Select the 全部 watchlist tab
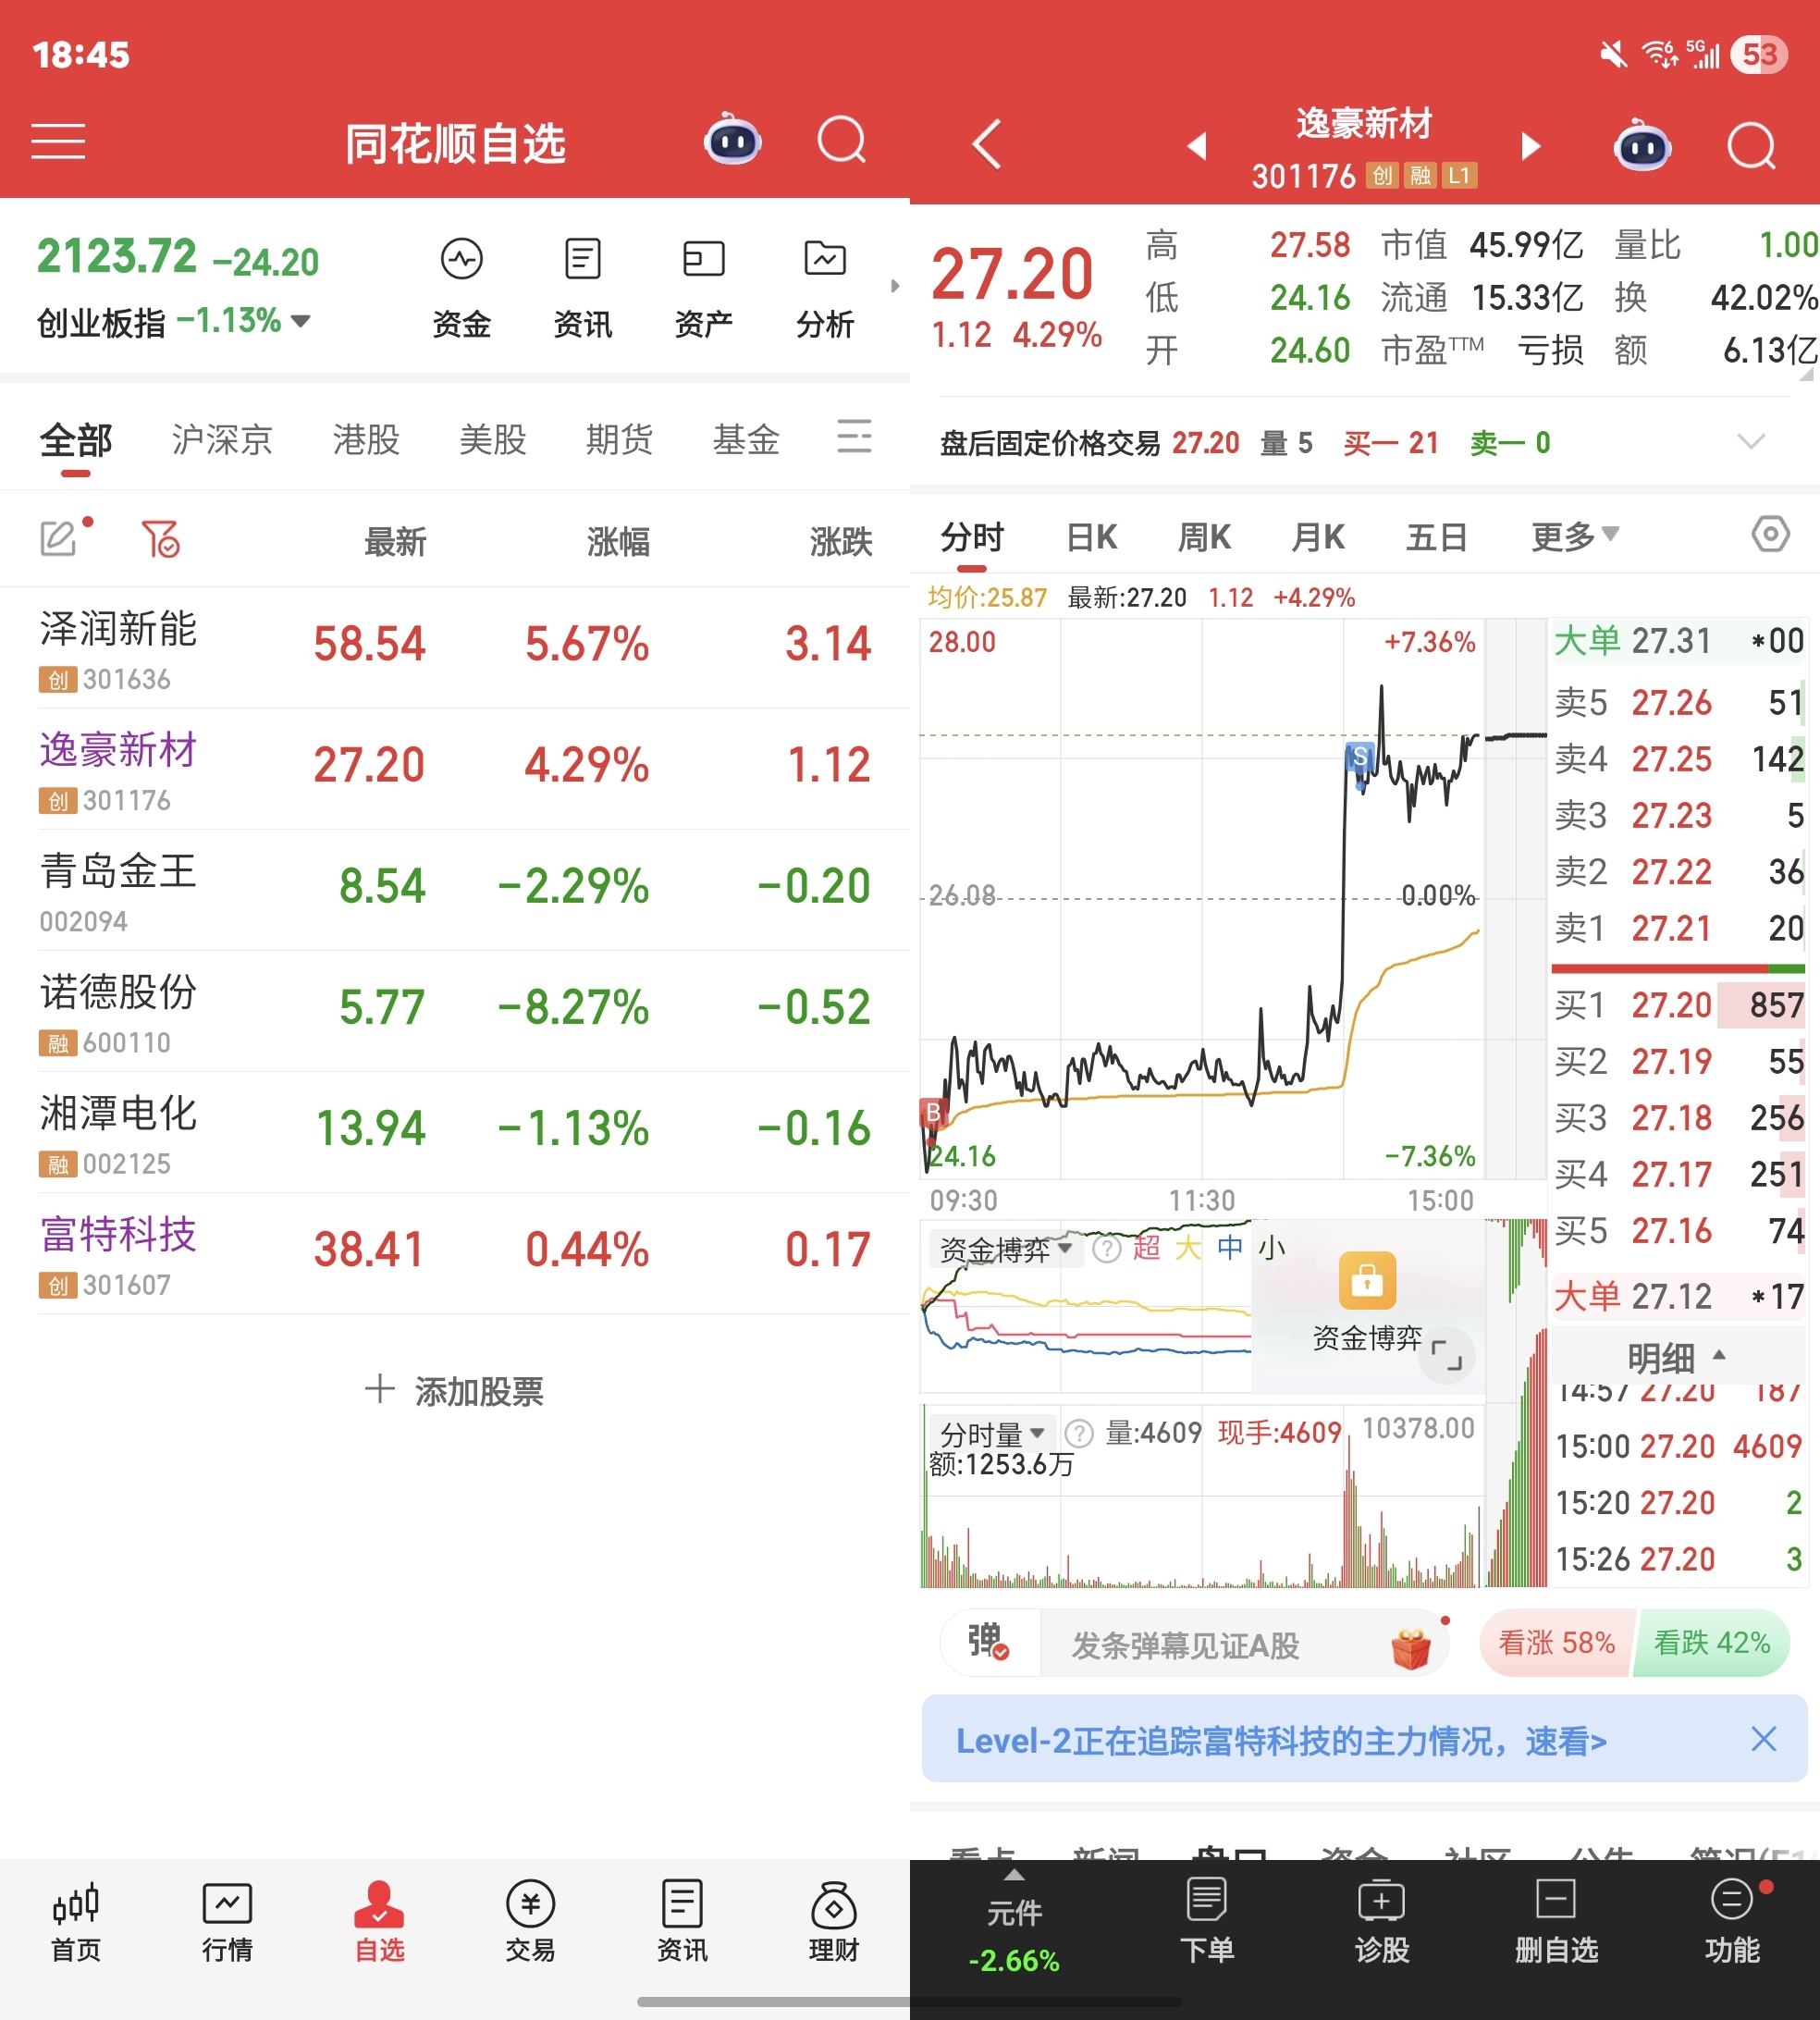This screenshot has width=1820, height=2020. [76, 439]
